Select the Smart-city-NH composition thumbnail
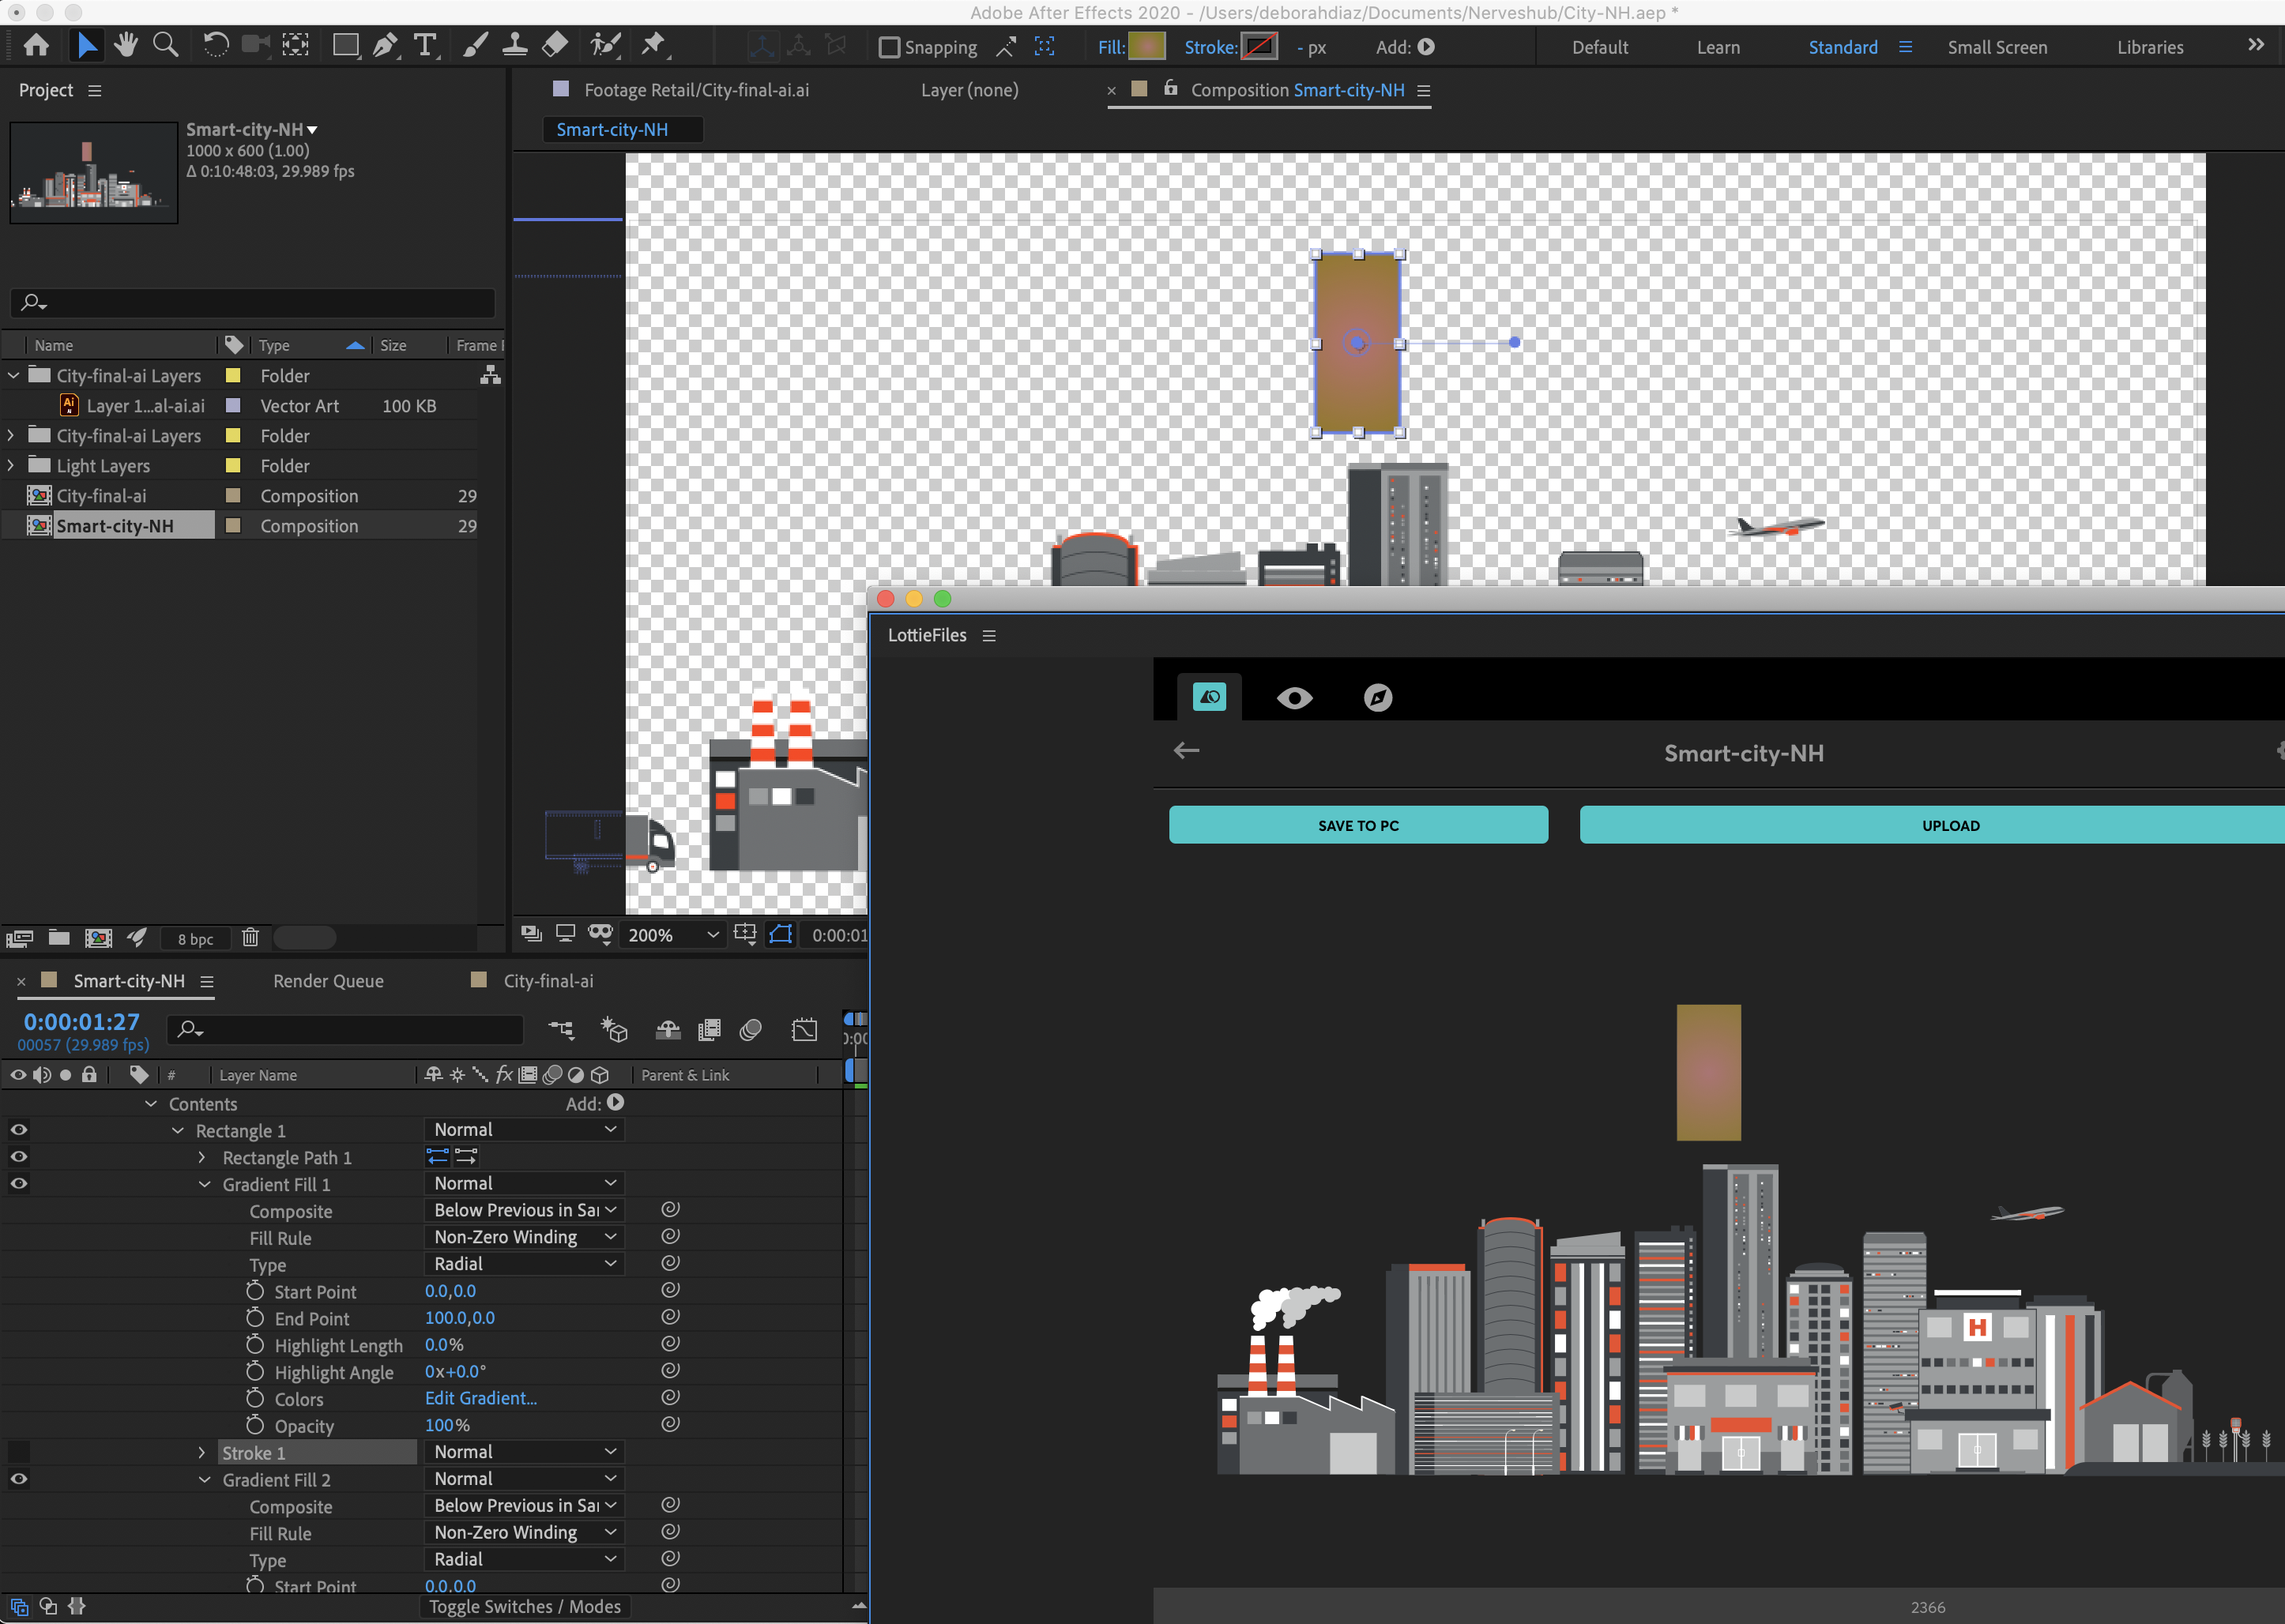This screenshot has height=1624, width=2285. click(x=93, y=172)
